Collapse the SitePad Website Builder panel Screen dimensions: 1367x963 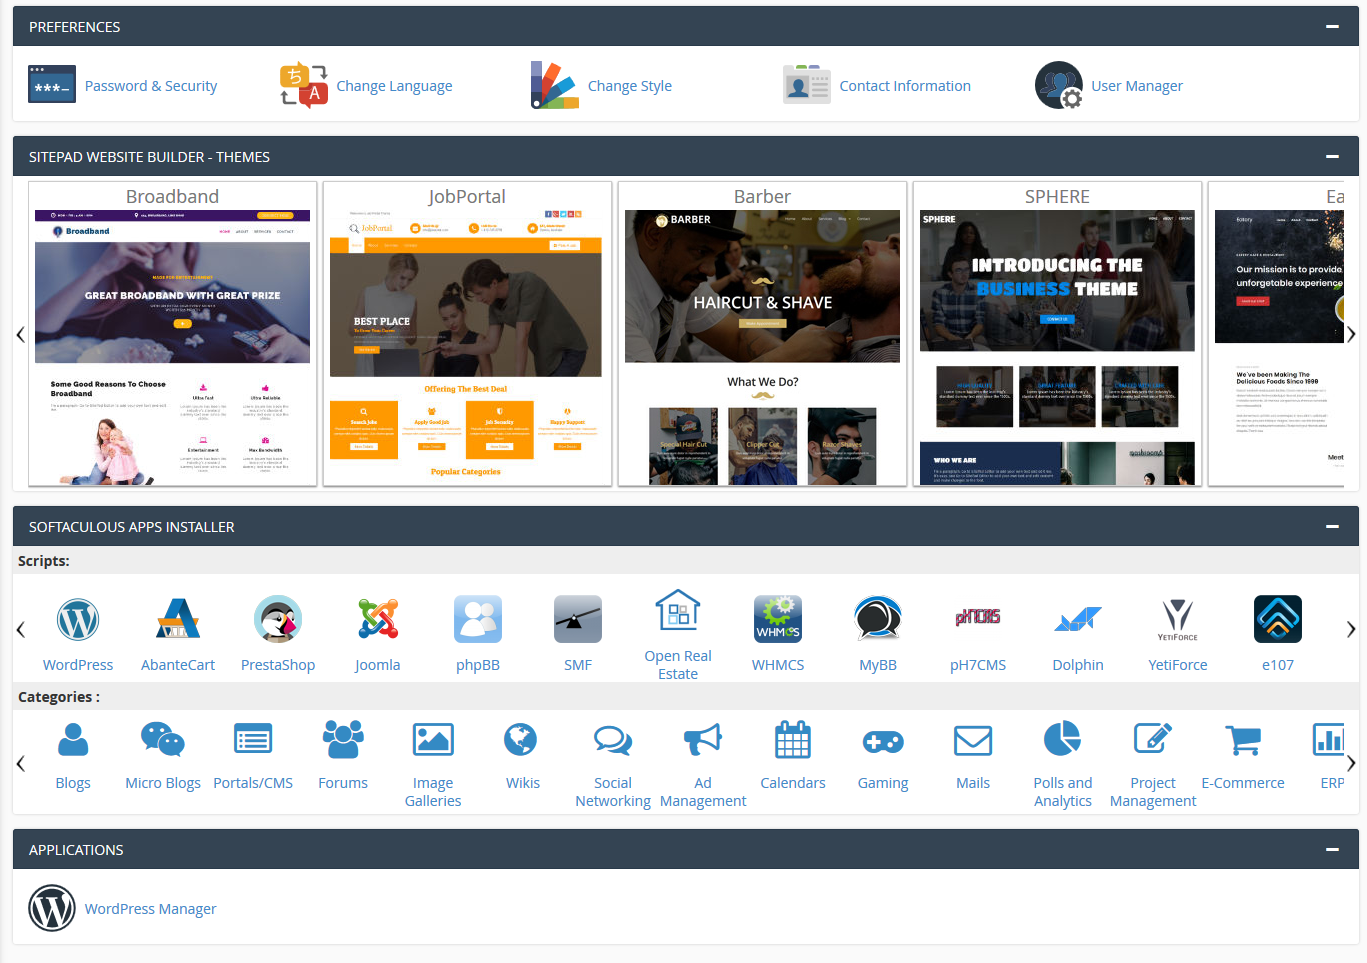[x=1332, y=157]
